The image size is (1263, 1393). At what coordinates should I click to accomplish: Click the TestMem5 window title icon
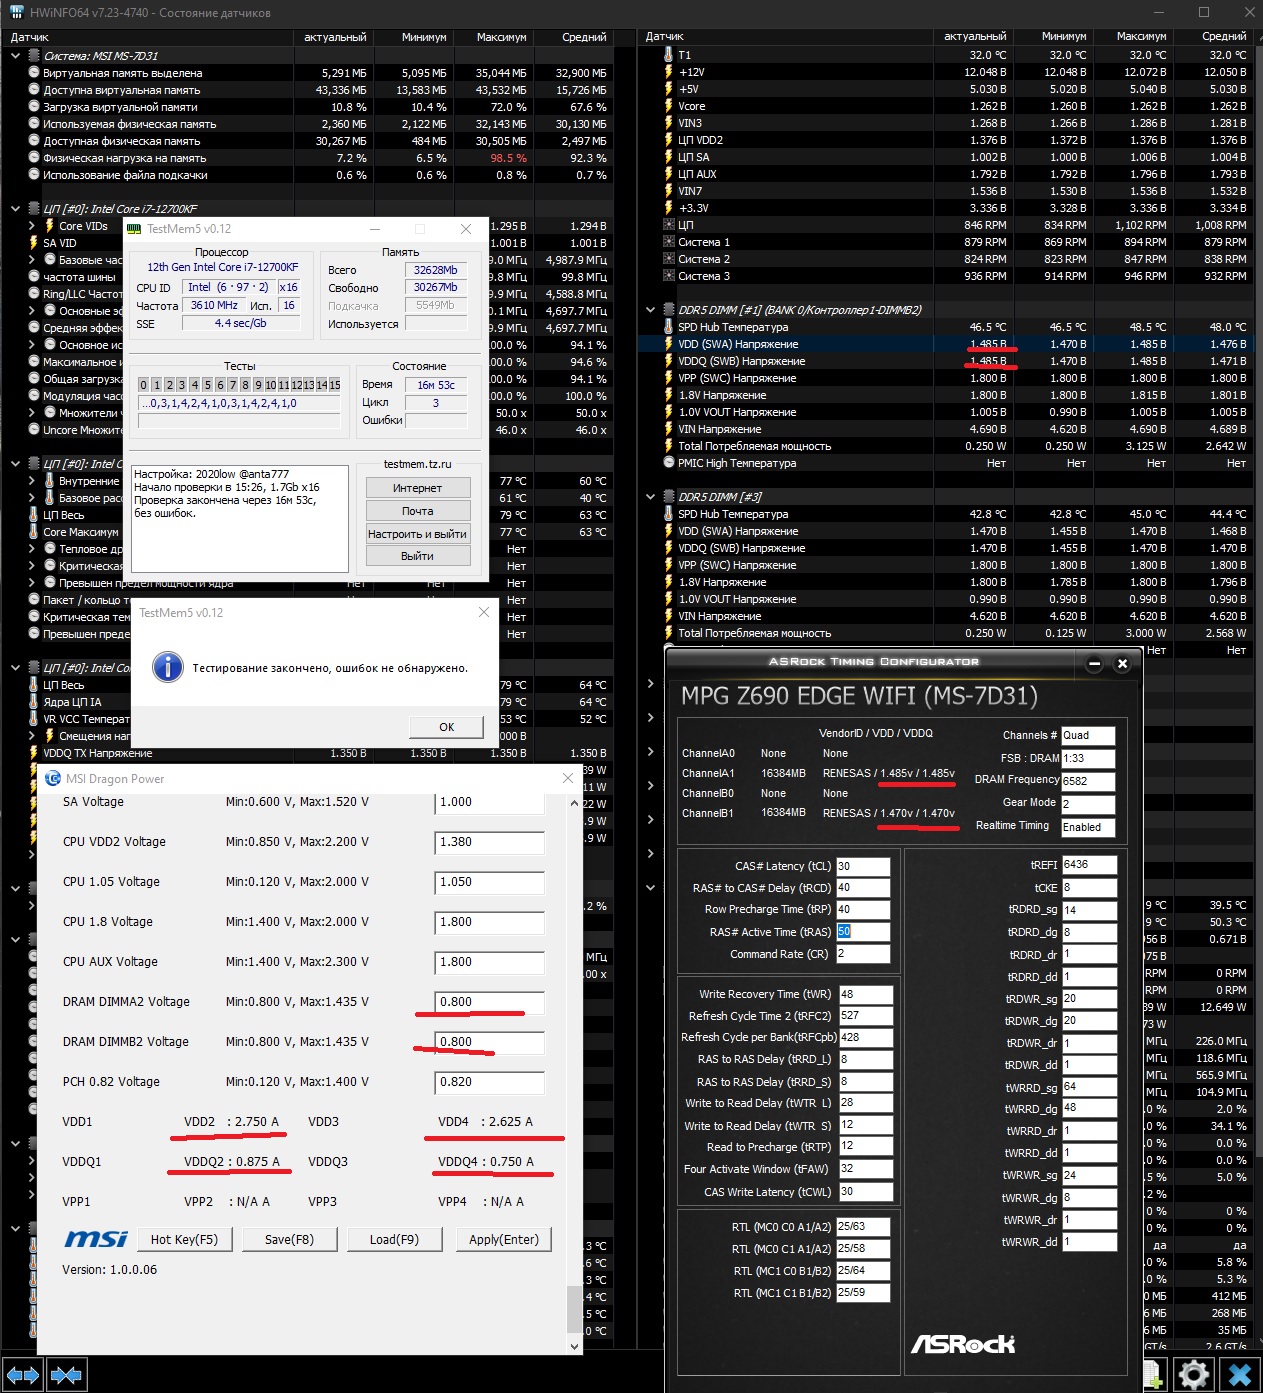pyautogui.click(x=134, y=229)
